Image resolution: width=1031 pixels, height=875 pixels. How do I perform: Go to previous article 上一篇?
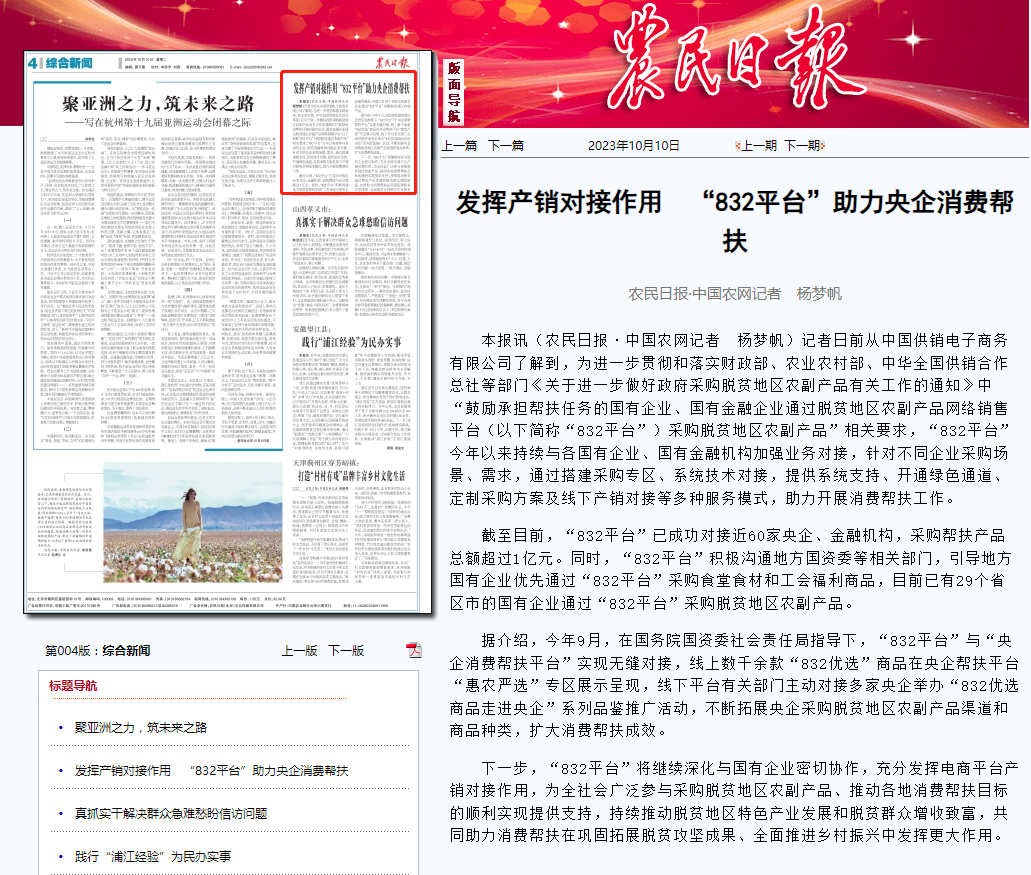click(459, 145)
